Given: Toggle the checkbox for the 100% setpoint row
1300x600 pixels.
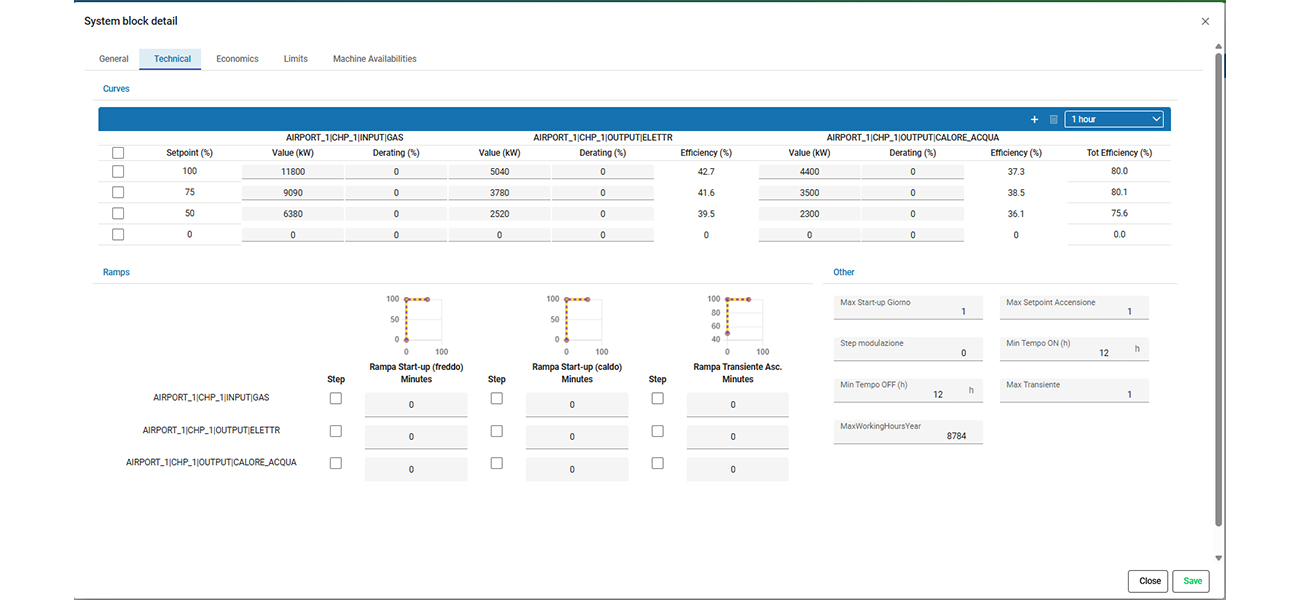Looking at the screenshot, I should 118,172.
